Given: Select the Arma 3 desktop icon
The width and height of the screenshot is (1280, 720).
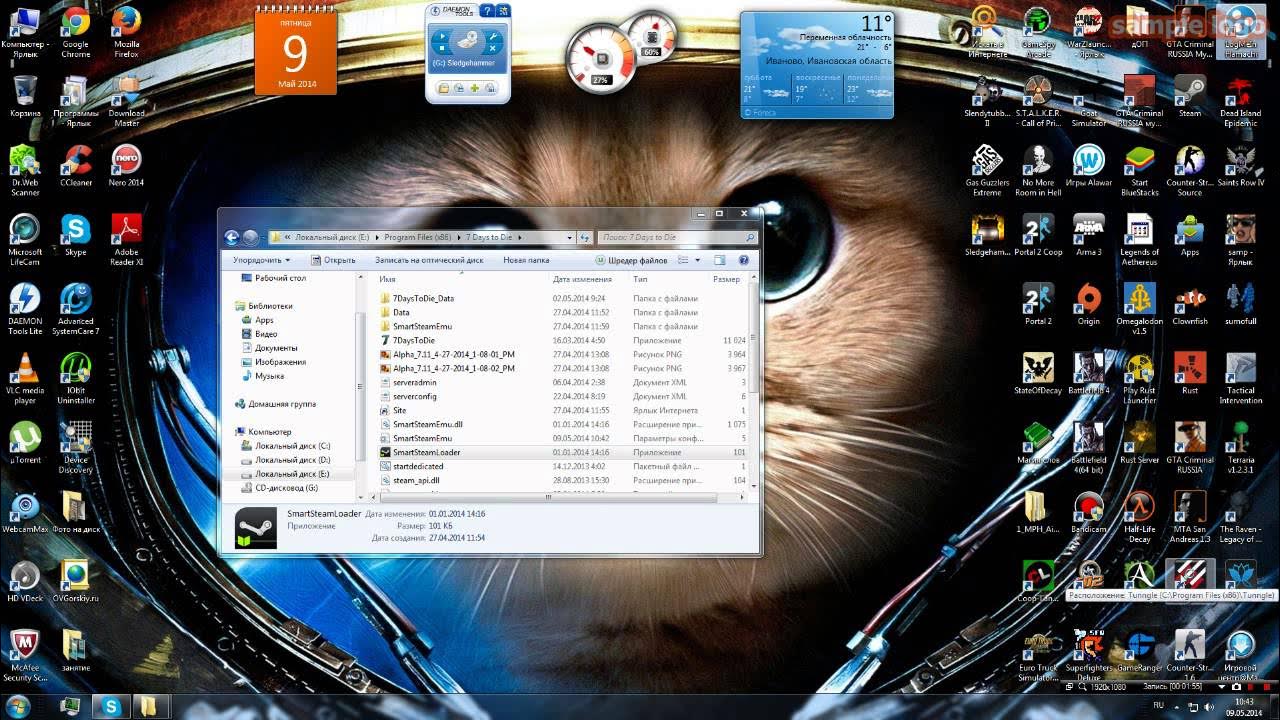Looking at the screenshot, I should click(1088, 235).
